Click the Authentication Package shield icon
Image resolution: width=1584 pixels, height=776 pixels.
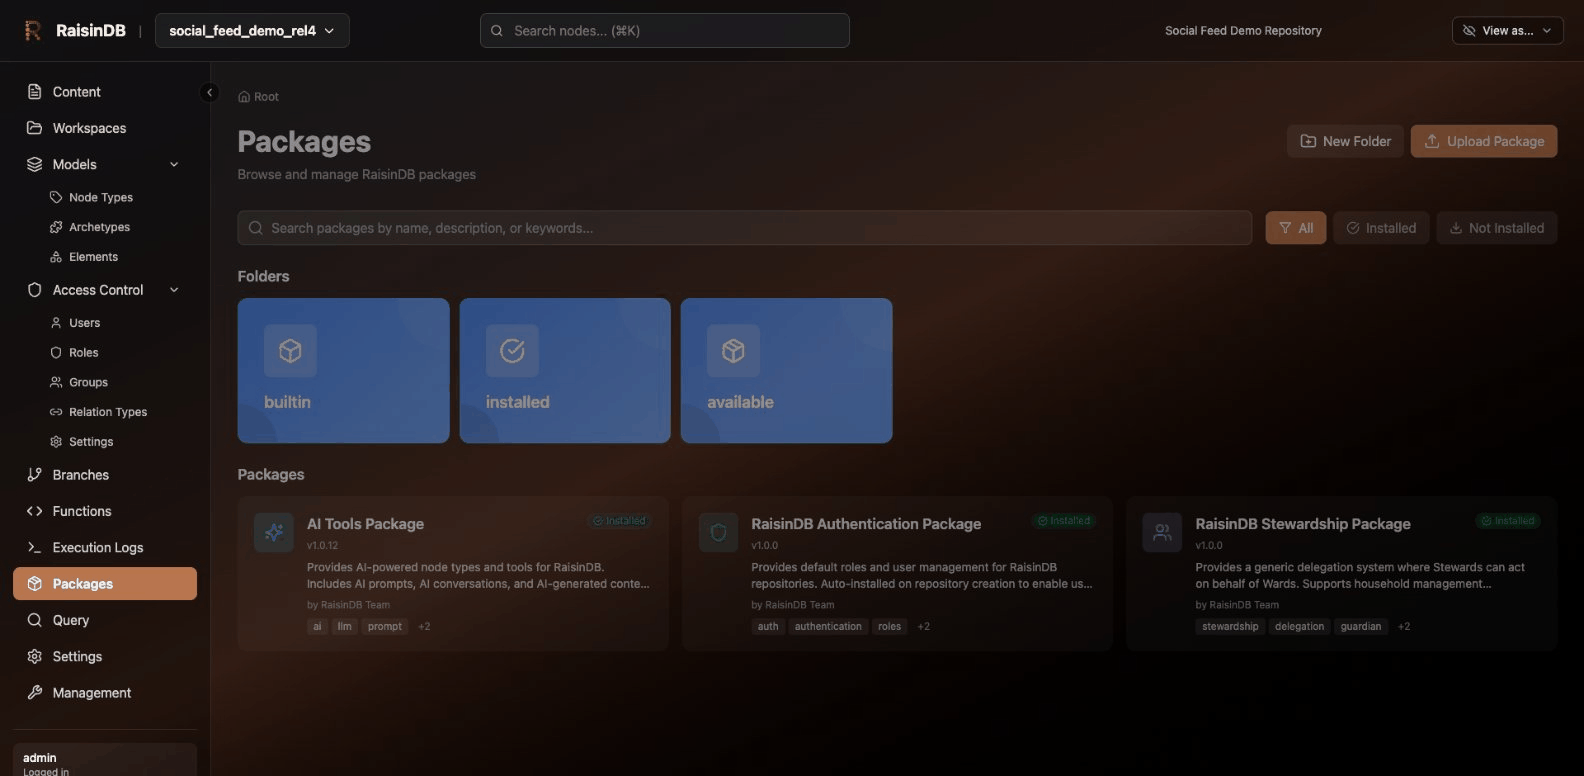pyautogui.click(x=718, y=533)
